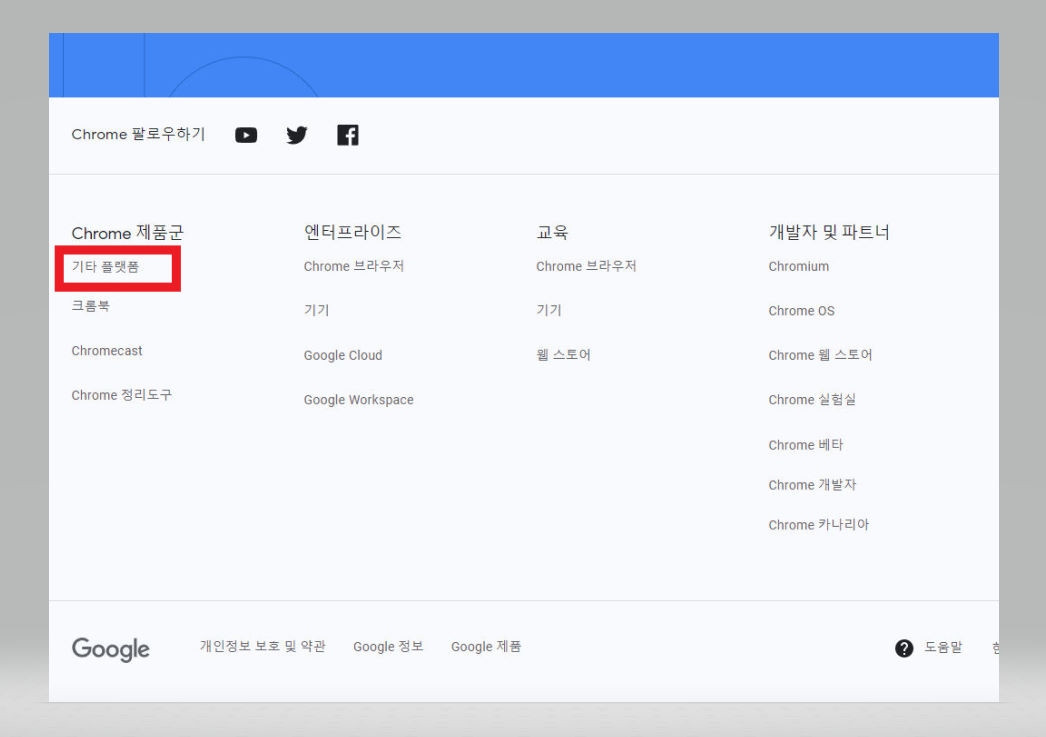This screenshot has width=1046, height=737.
Task: Open Chrome 정리도구 link
Action: point(121,395)
